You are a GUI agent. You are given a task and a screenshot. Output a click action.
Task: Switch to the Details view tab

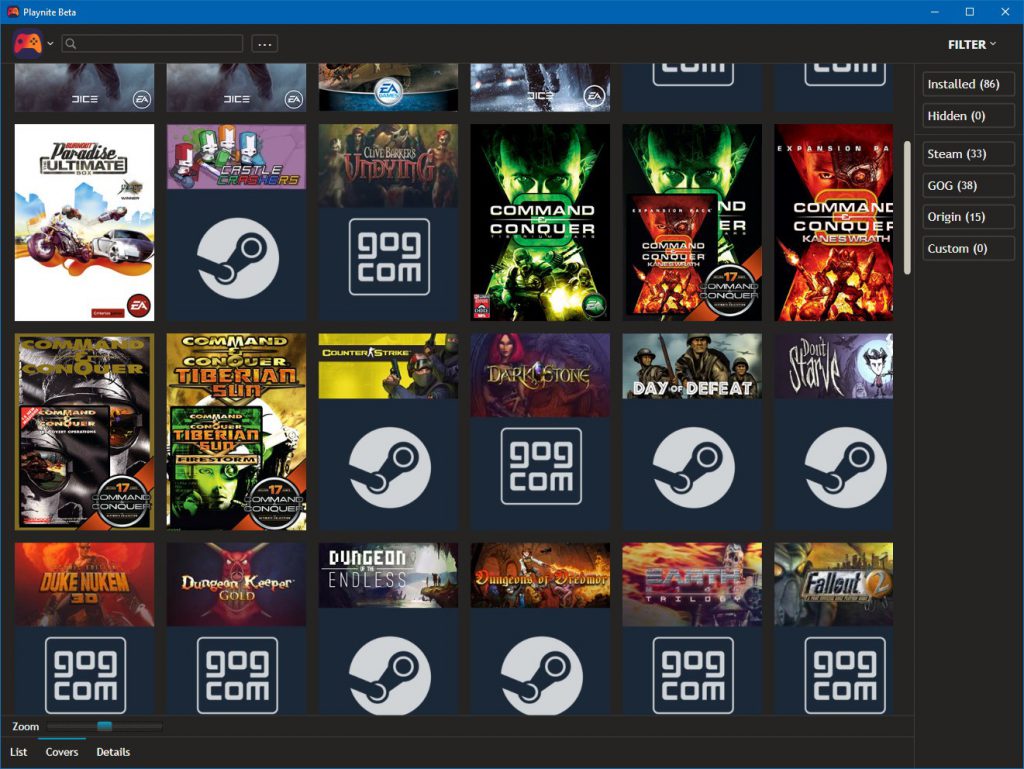tap(113, 752)
